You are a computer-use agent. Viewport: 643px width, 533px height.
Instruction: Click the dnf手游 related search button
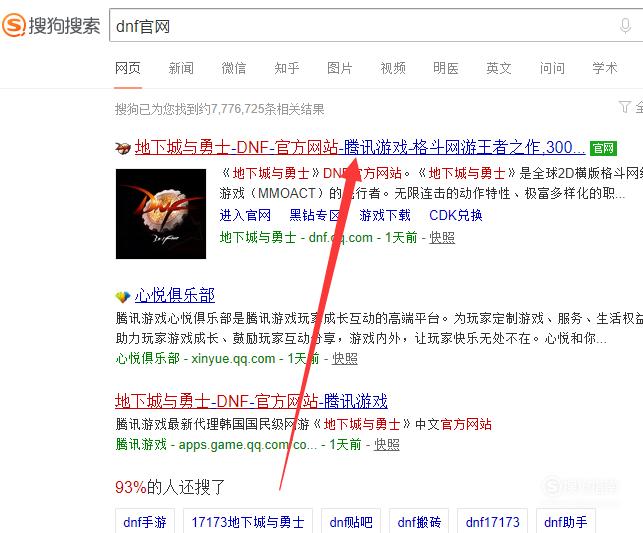[x=145, y=522]
